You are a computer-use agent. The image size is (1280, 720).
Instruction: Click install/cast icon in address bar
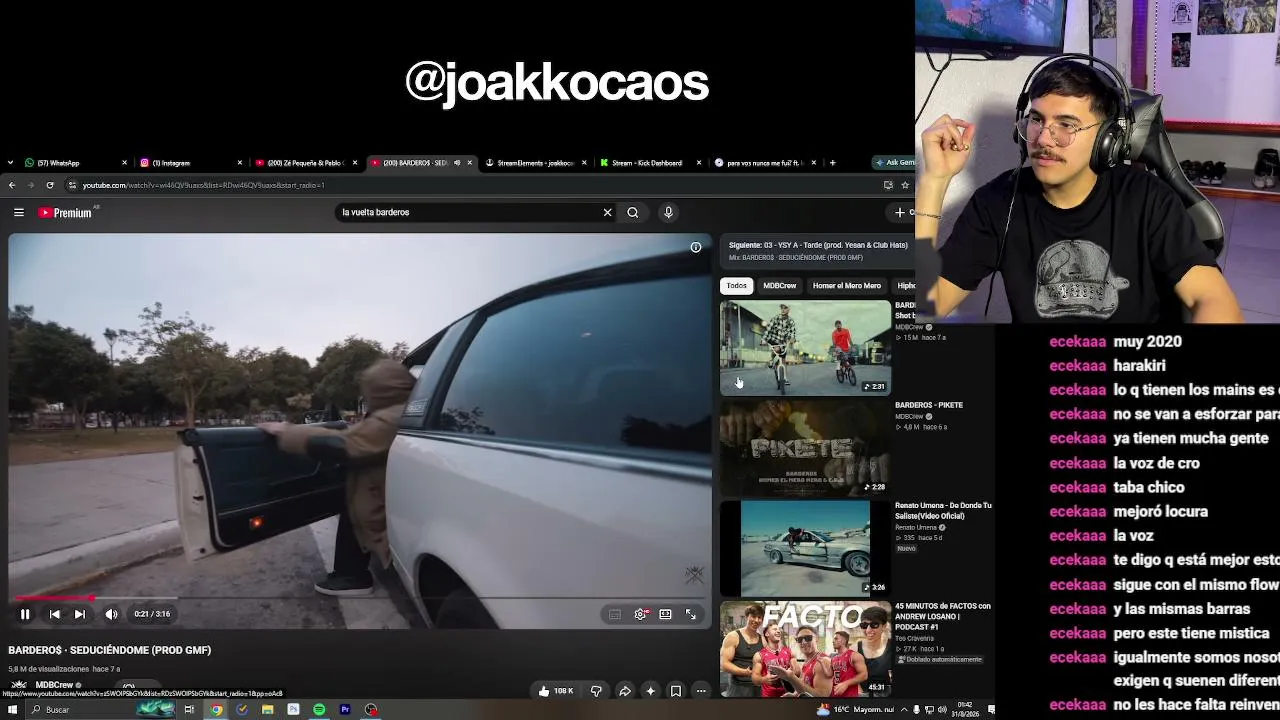click(888, 185)
